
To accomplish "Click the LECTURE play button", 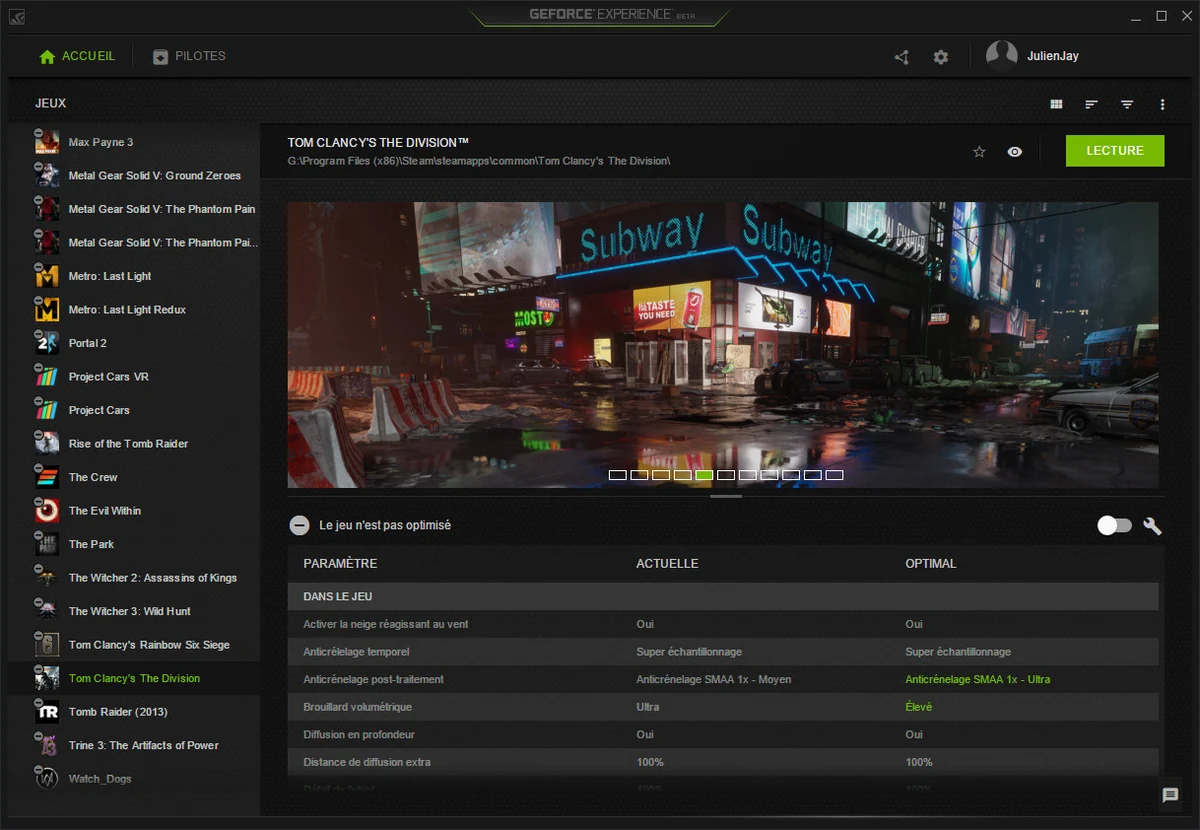I will 1115,151.
